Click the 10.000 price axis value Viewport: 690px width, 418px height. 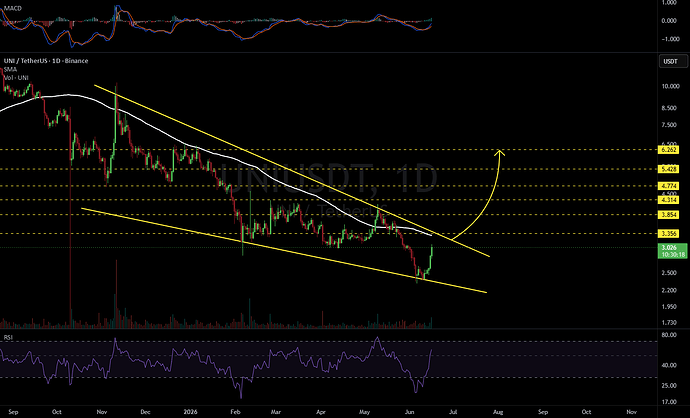tap(670, 87)
